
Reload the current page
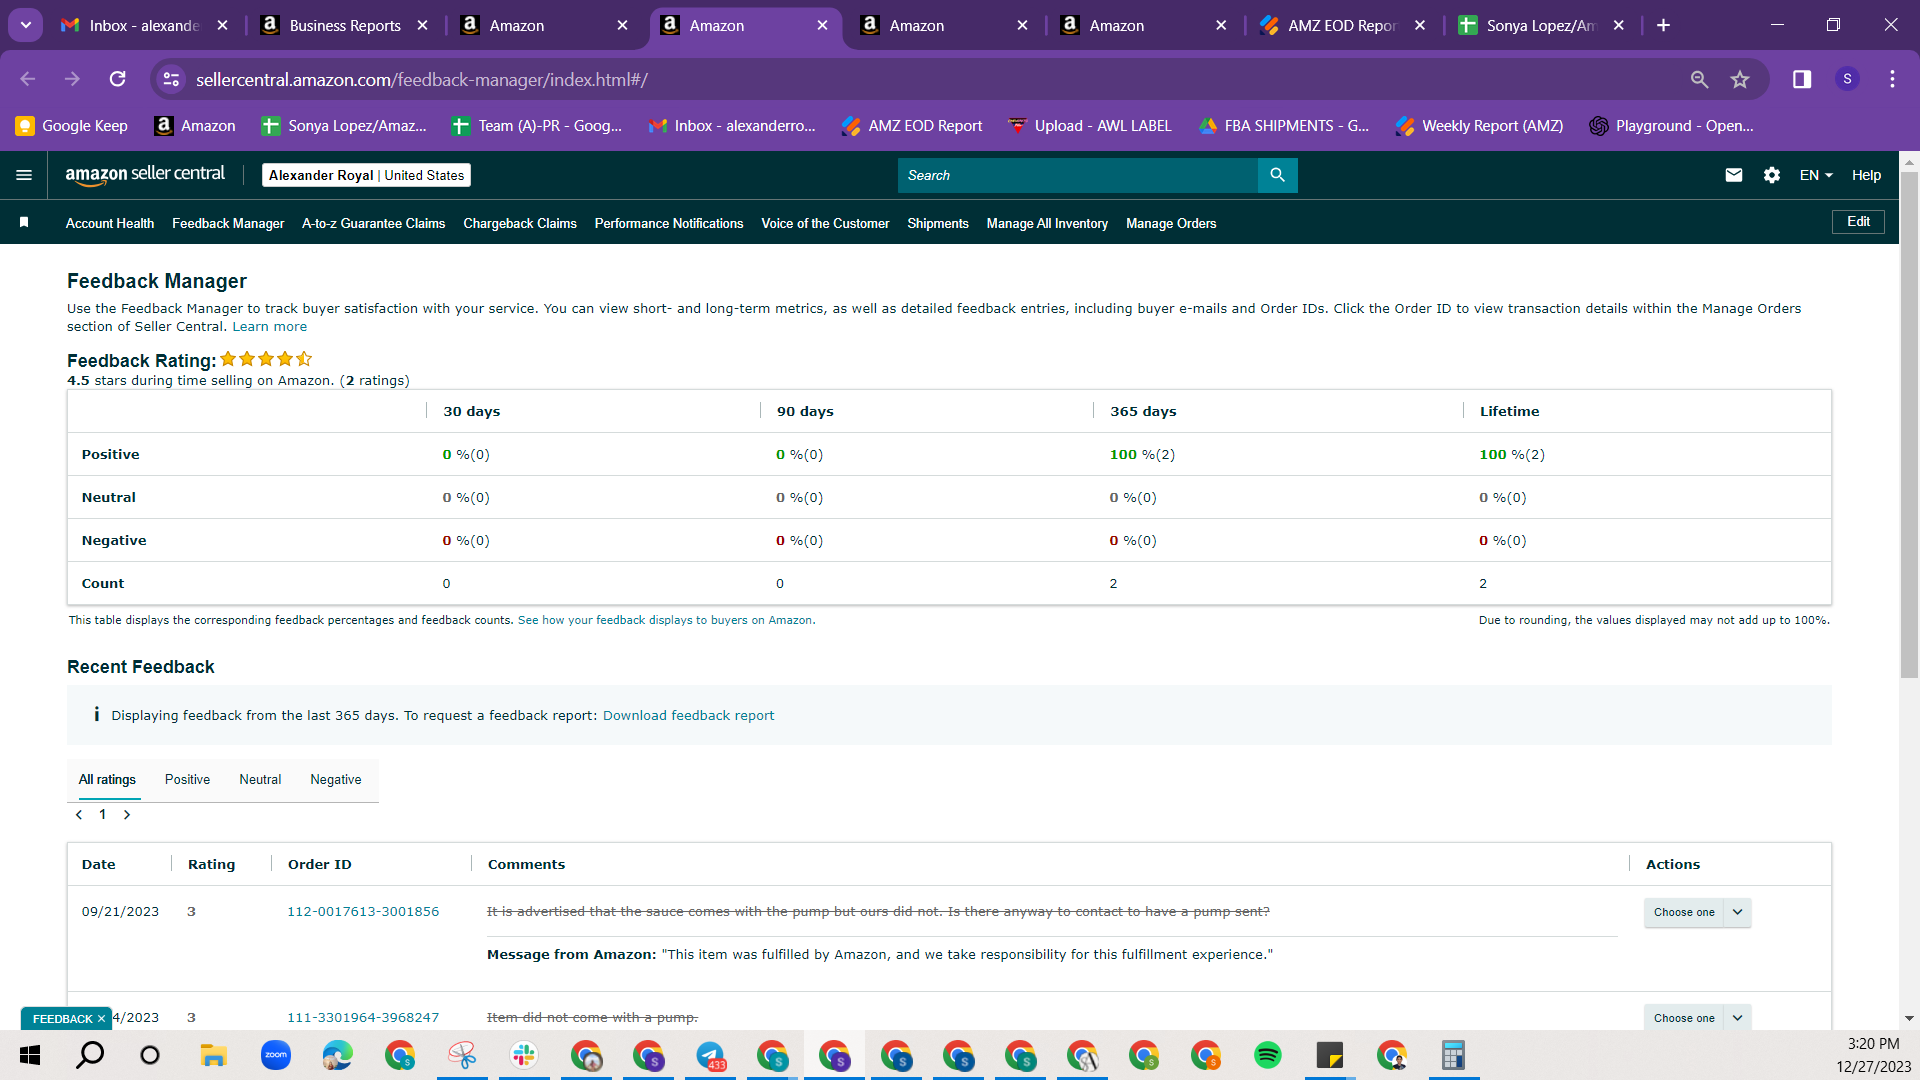click(x=118, y=79)
